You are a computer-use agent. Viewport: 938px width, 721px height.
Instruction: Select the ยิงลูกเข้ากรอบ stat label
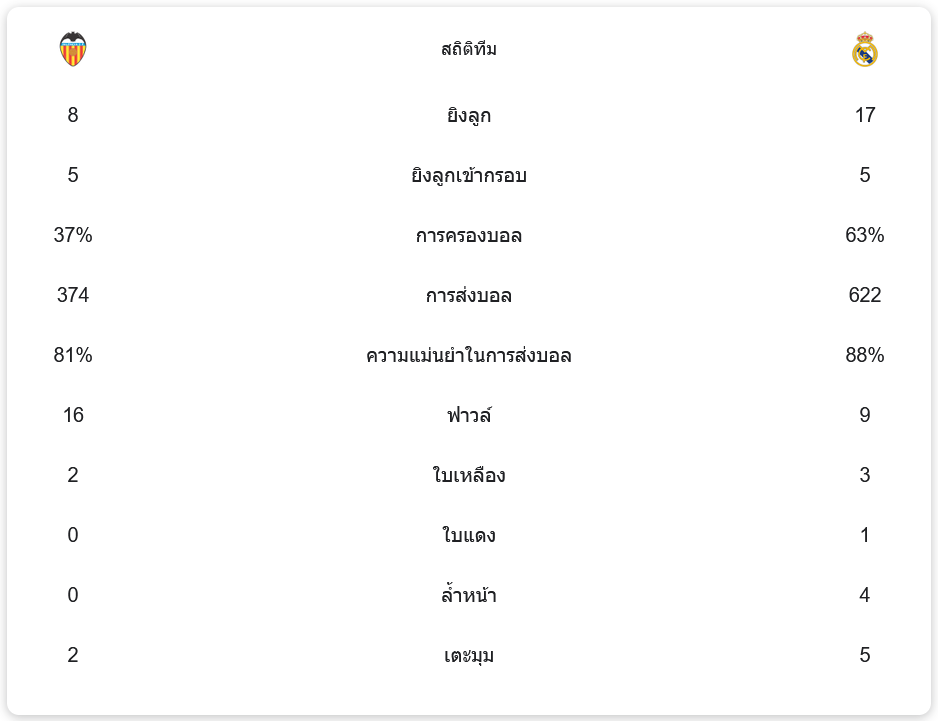[468, 176]
